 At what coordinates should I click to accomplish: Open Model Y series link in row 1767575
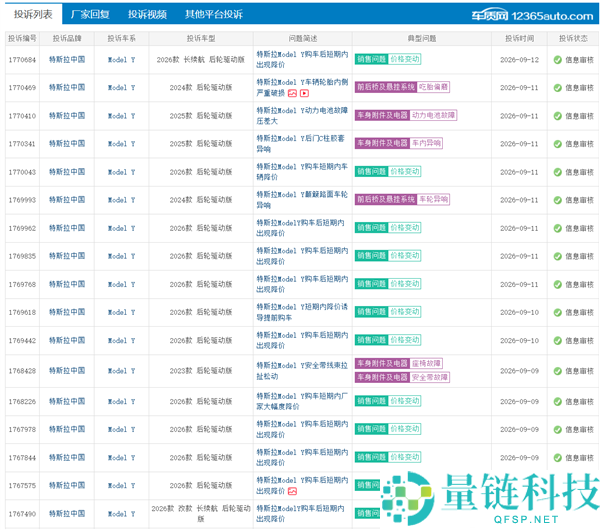click(x=121, y=486)
